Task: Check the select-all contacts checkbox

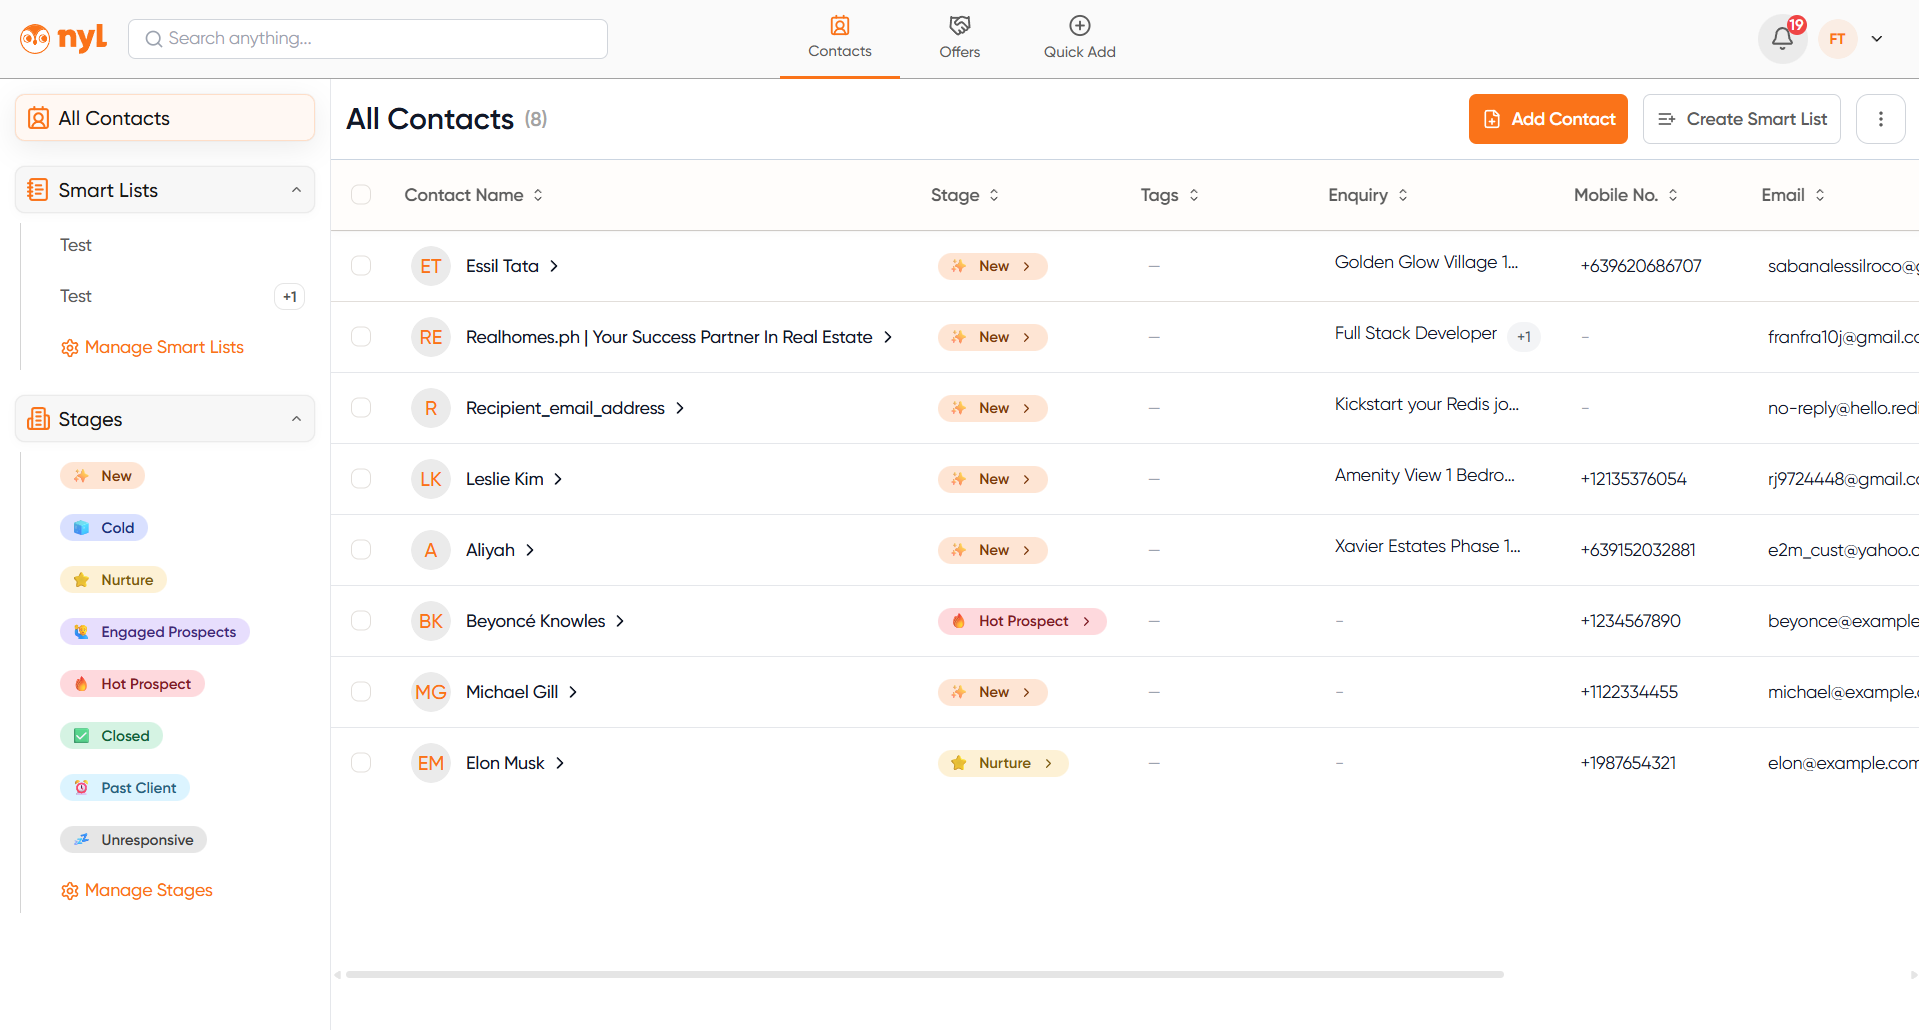Action: point(361,195)
